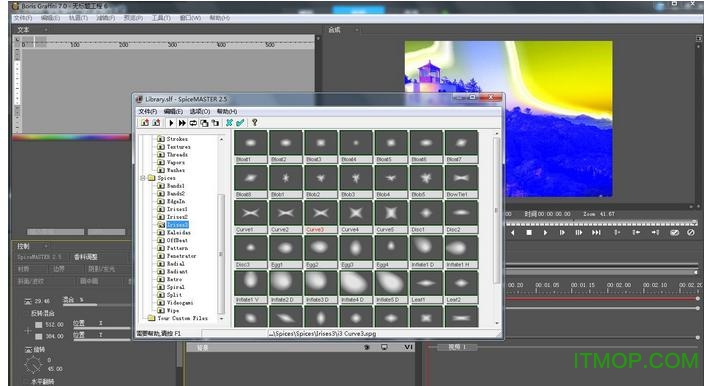Select the Bloat1 spice thumbnail
Screen dimensions: 704x386
pos(251,147)
